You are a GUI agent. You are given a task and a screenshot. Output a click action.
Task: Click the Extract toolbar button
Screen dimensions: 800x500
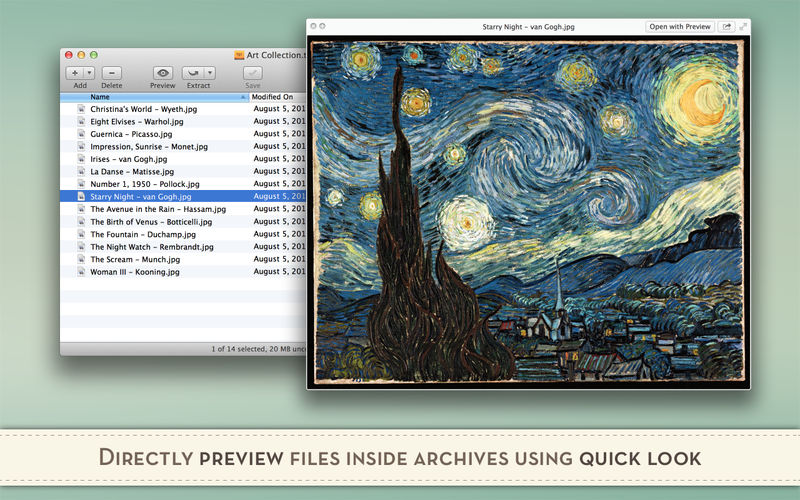193,73
